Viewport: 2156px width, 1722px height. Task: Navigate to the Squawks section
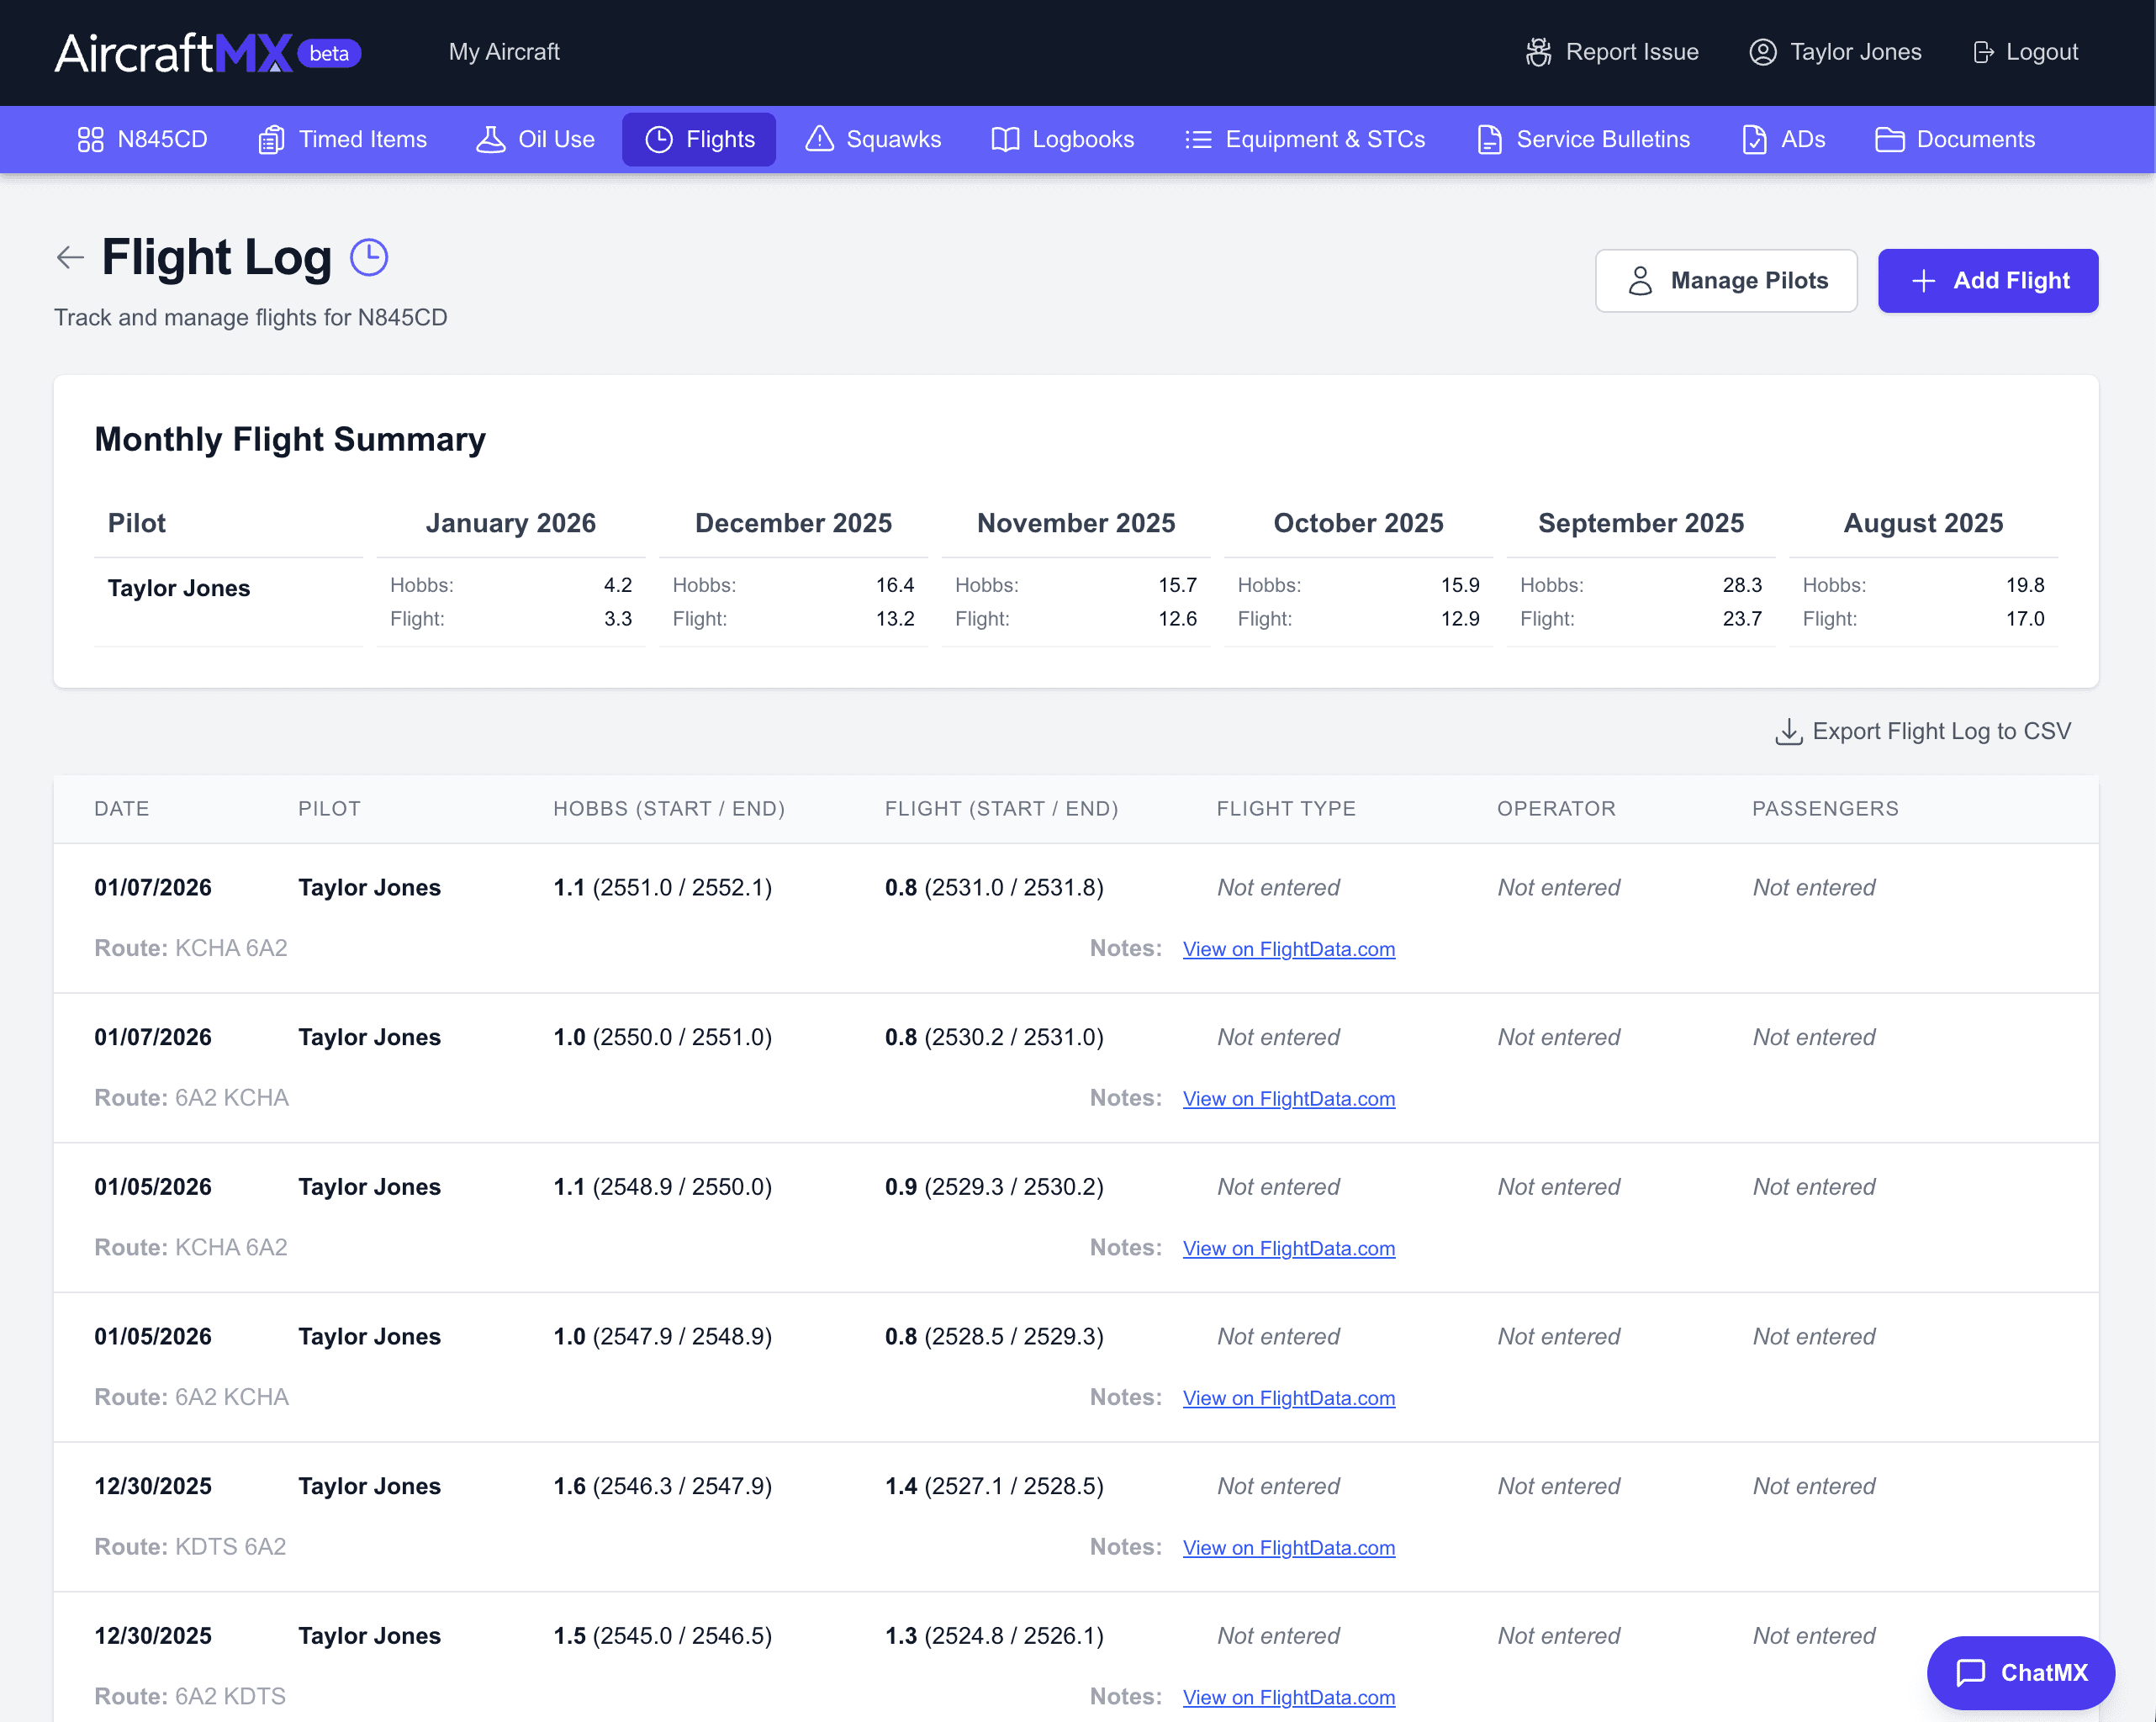[x=872, y=139]
